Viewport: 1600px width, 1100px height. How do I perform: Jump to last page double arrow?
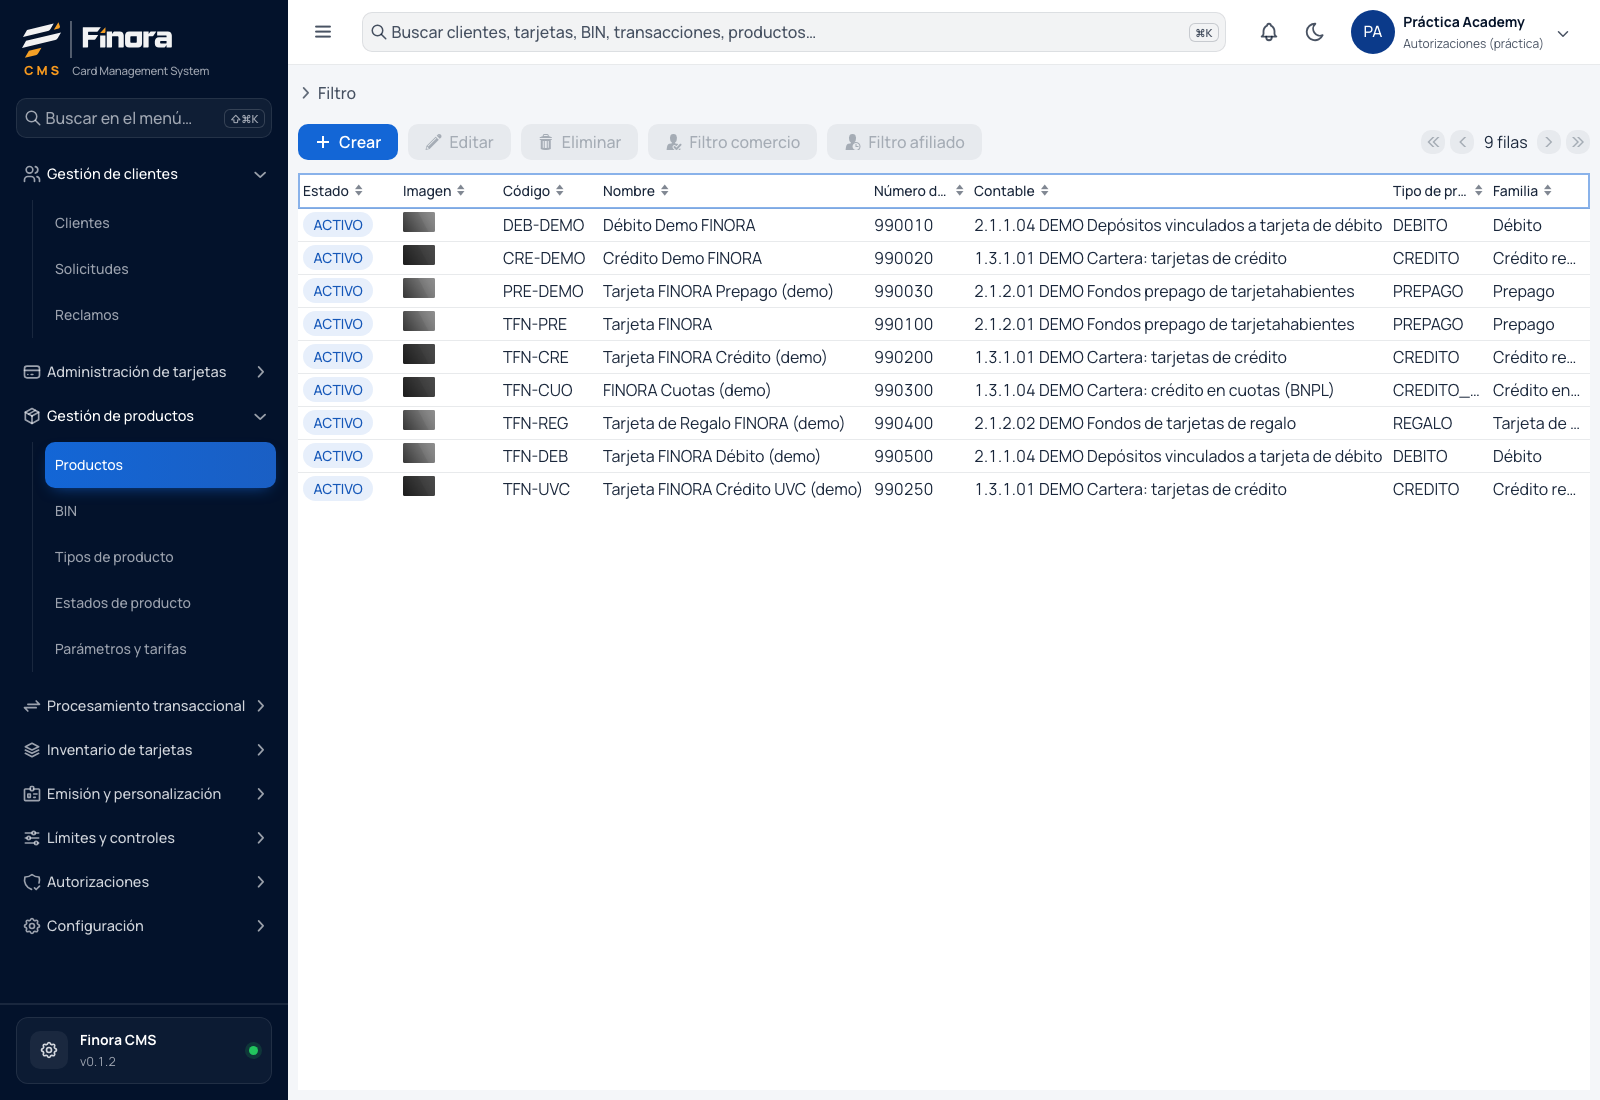[1578, 142]
